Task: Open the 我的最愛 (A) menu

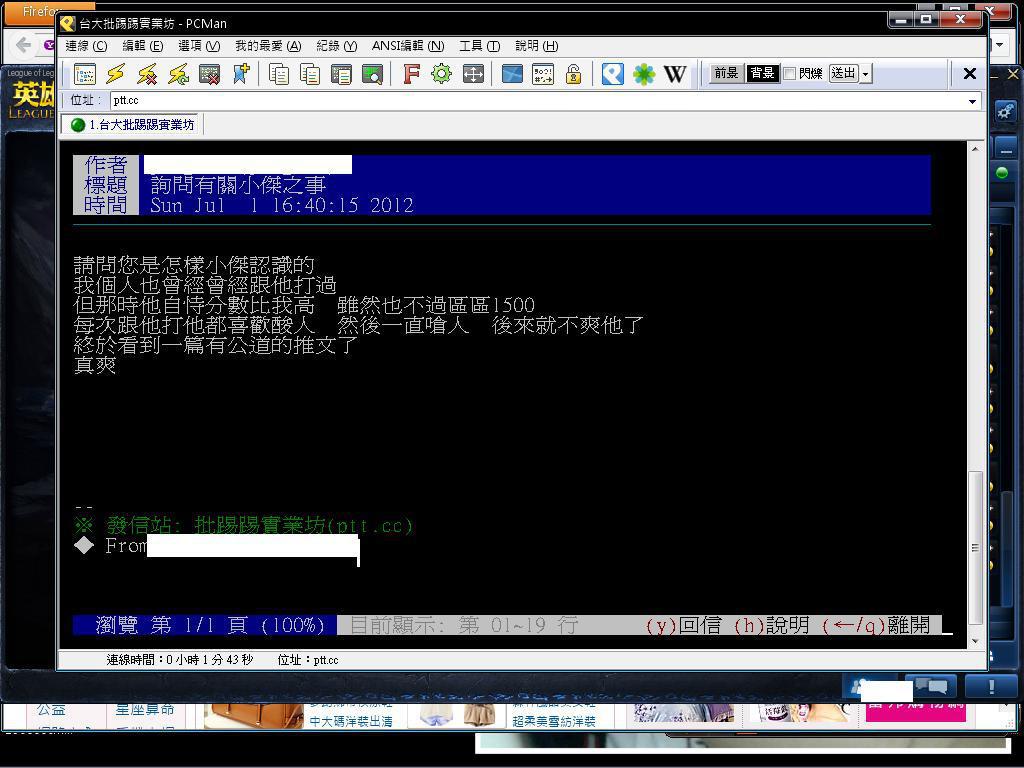Action: click(x=268, y=46)
